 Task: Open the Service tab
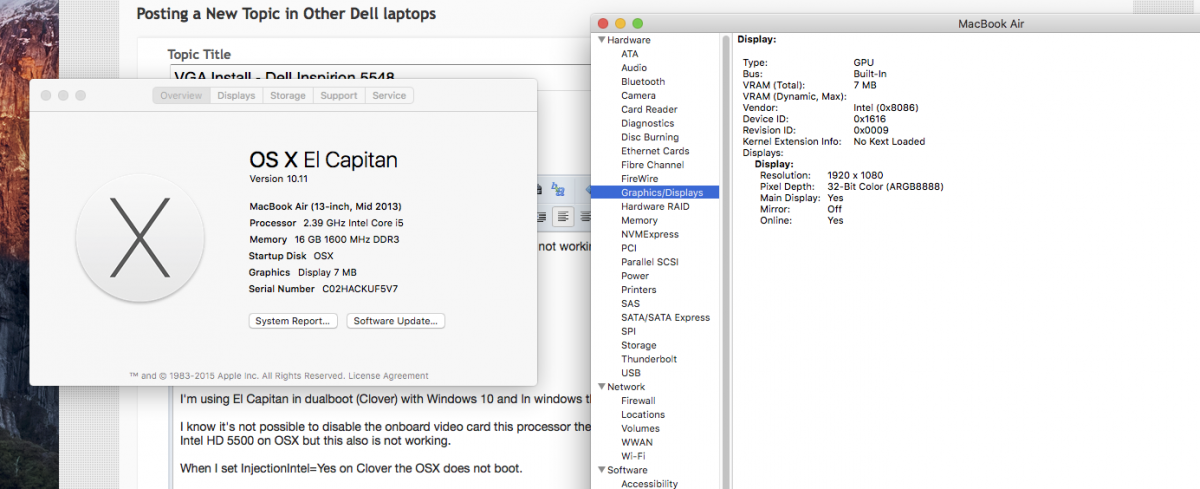tap(389, 96)
